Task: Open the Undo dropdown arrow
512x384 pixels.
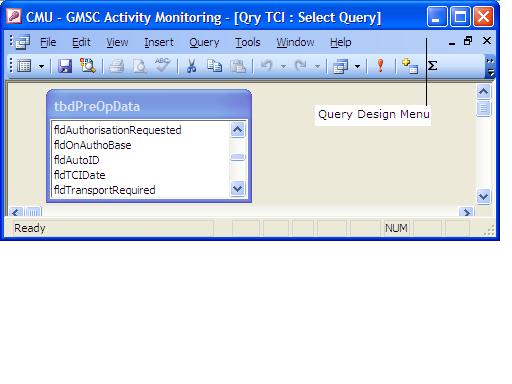Action: [x=283, y=66]
